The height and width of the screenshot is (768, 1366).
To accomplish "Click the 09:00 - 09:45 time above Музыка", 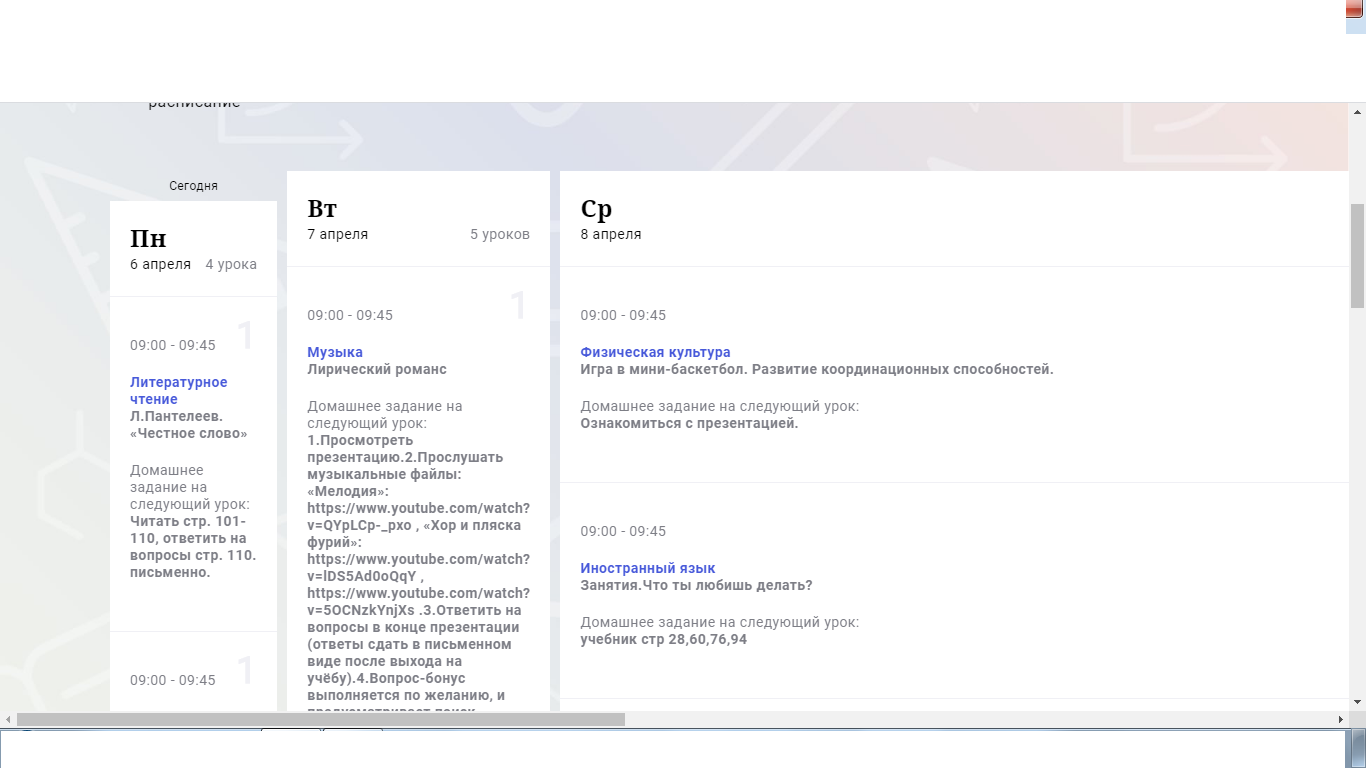I will [350, 315].
